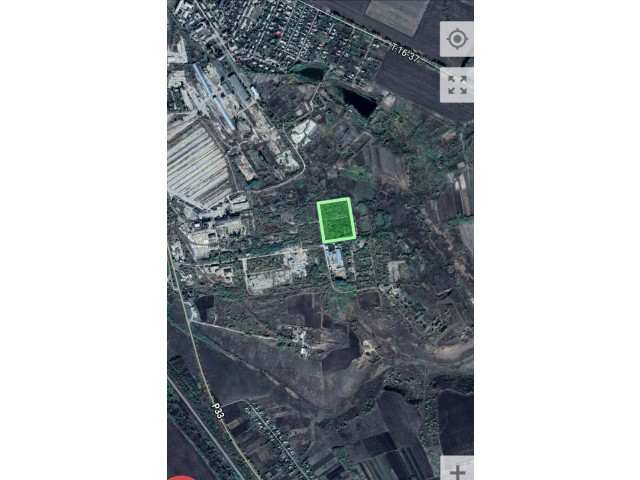The width and height of the screenshot is (640, 480).
Task: Click the white-roofed buildings north of green plot
Action: [303, 131]
